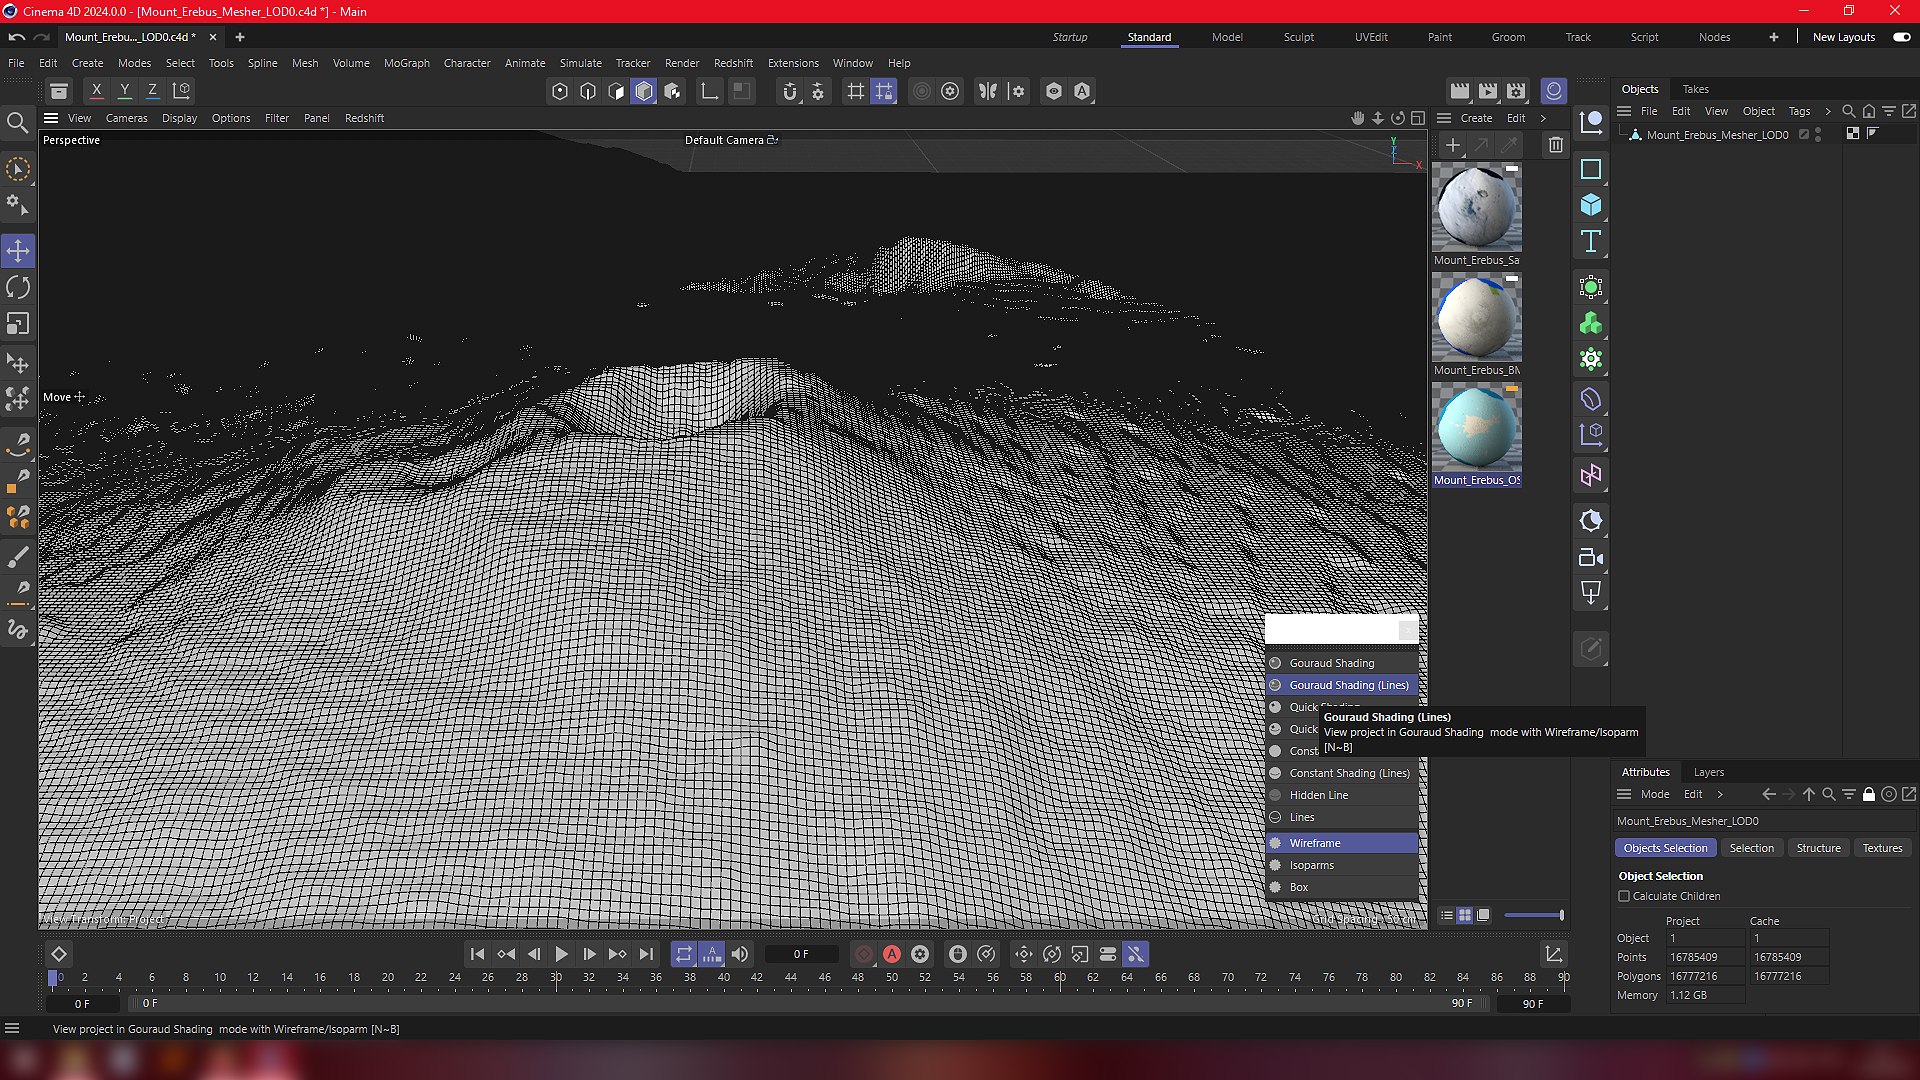Select Constant Shading (Lines) option
1920x1080 pixels.
pyautogui.click(x=1342, y=773)
